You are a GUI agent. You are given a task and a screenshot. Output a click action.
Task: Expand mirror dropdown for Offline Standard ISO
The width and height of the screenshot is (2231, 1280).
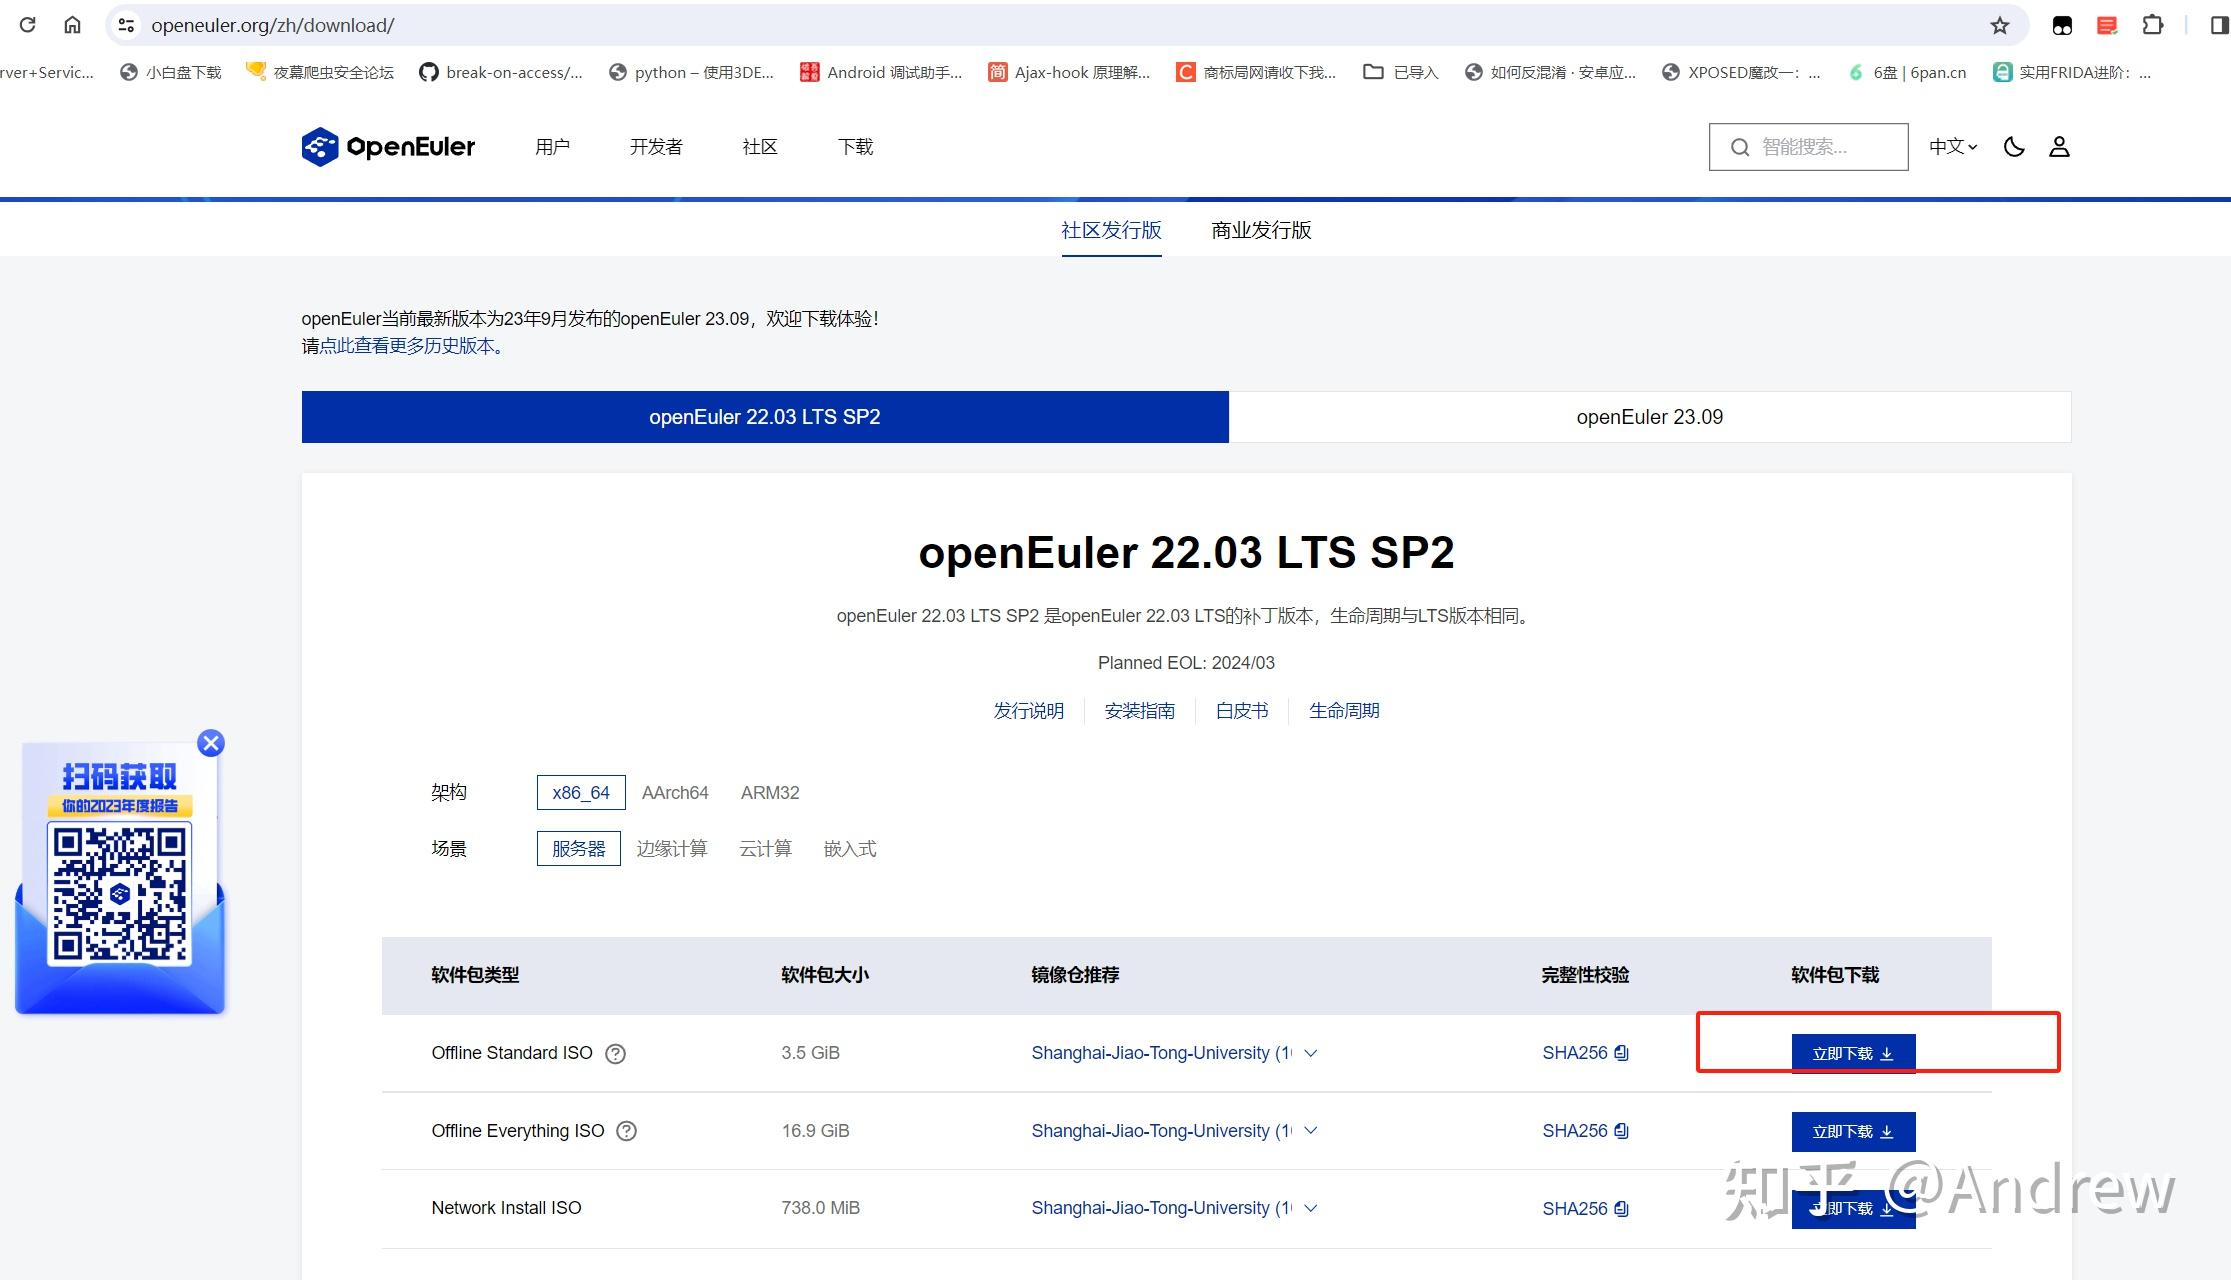pyautogui.click(x=1311, y=1053)
